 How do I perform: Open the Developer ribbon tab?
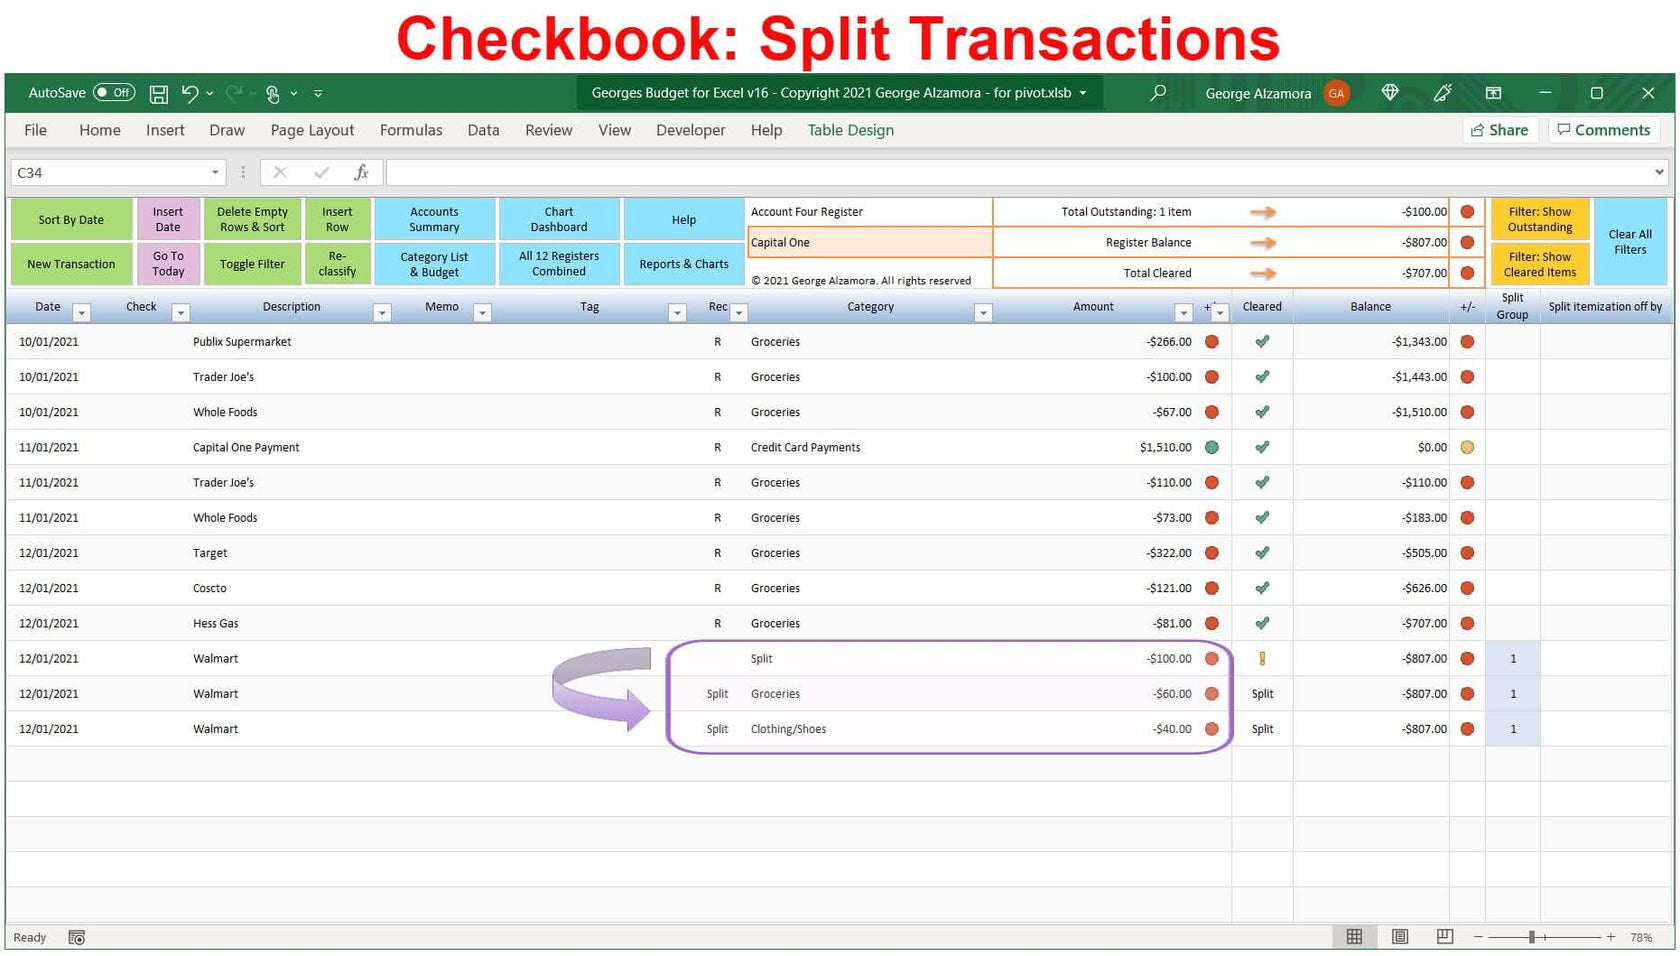tap(690, 130)
